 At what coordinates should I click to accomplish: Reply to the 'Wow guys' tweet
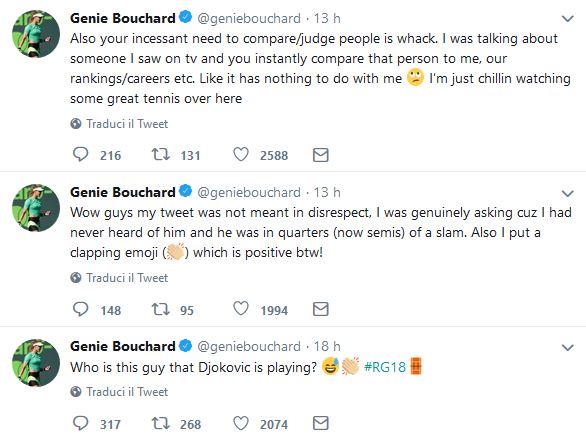coord(80,309)
